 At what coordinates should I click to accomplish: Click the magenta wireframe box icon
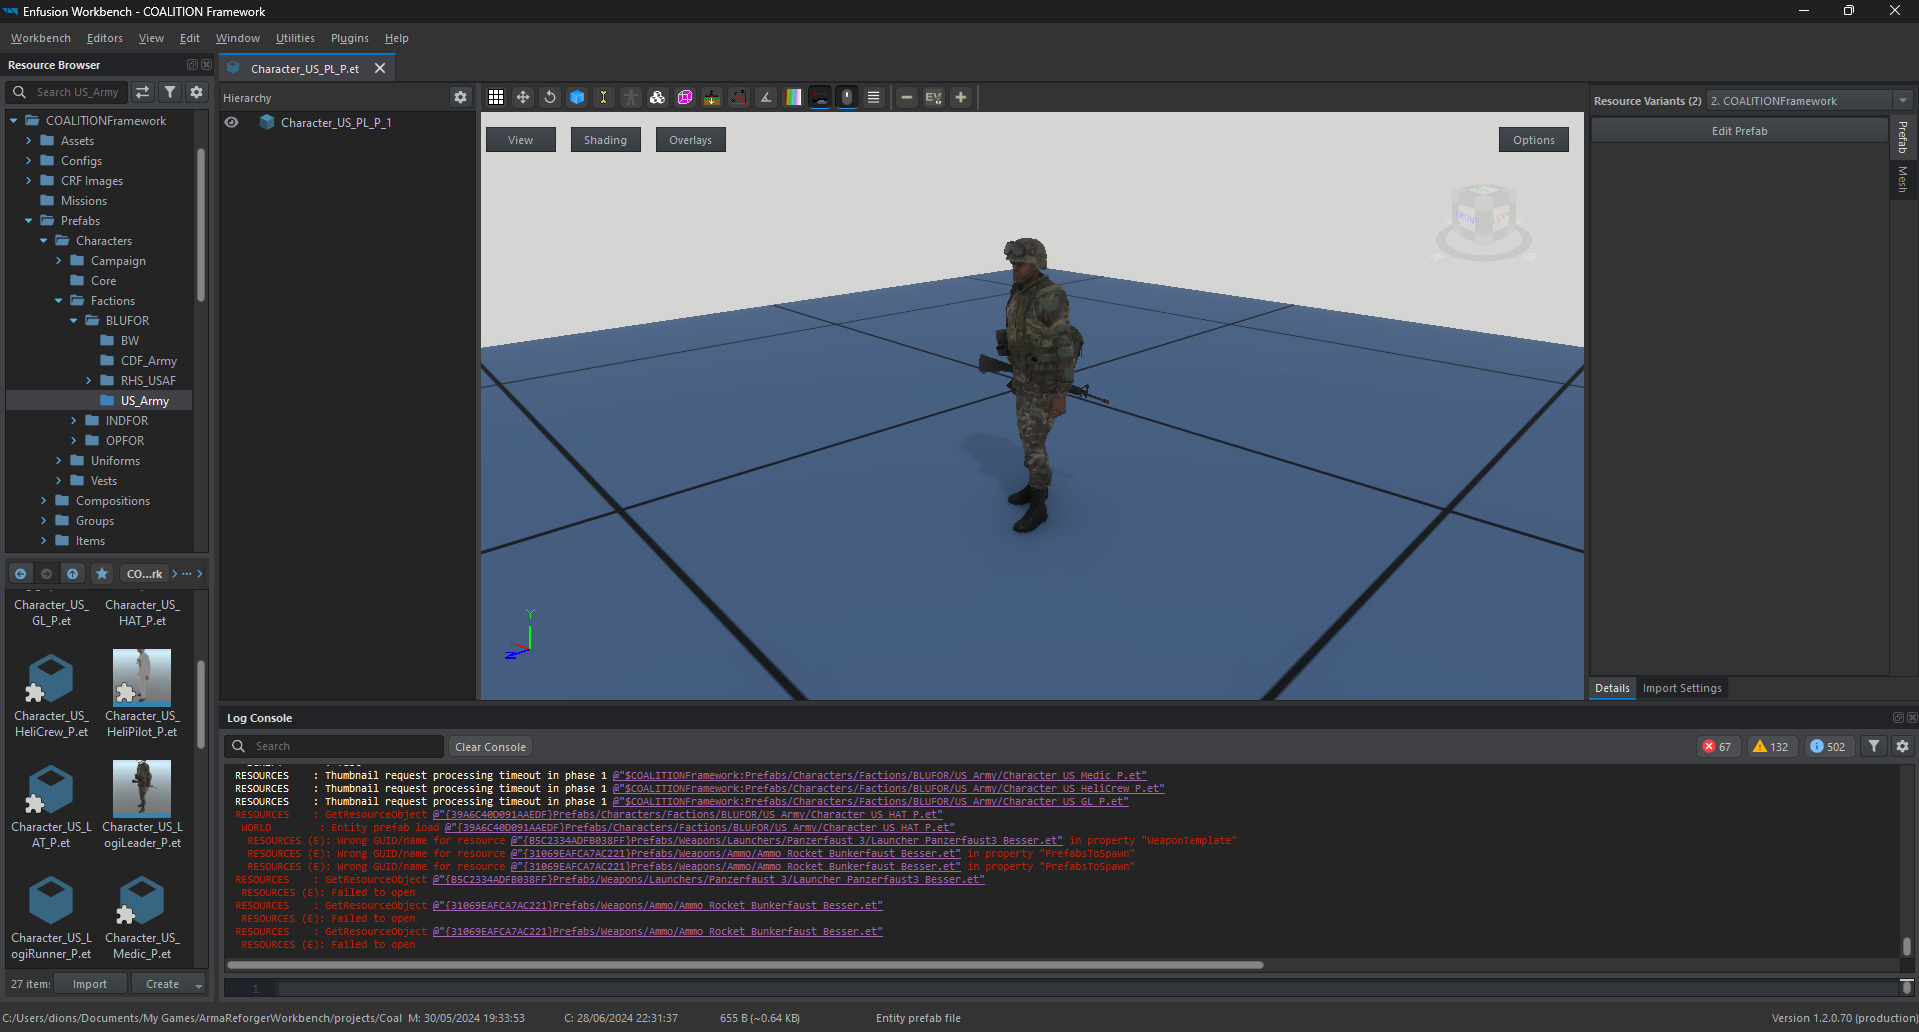pyautogui.click(x=685, y=97)
